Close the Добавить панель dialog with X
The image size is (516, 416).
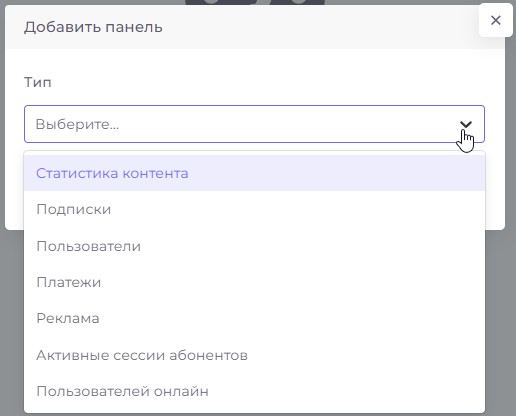(x=496, y=20)
